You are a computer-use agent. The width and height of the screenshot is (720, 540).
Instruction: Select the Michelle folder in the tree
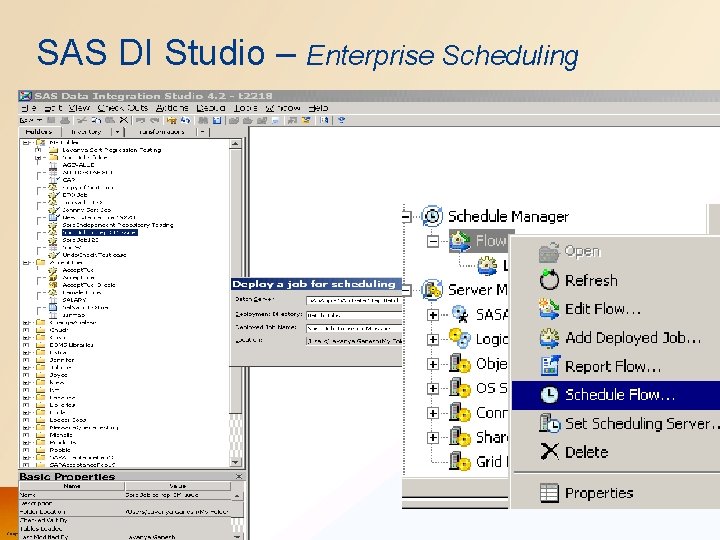click(61, 435)
